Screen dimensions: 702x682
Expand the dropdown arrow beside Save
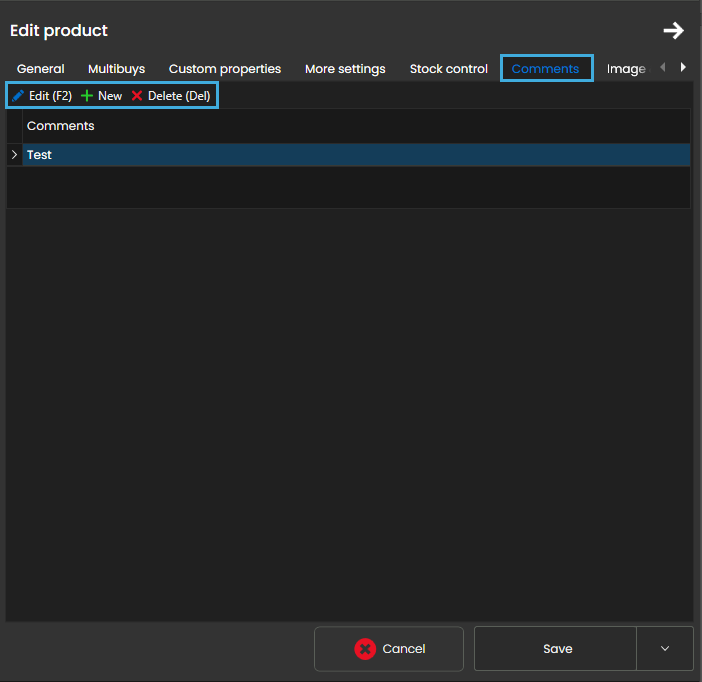coord(665,649)
